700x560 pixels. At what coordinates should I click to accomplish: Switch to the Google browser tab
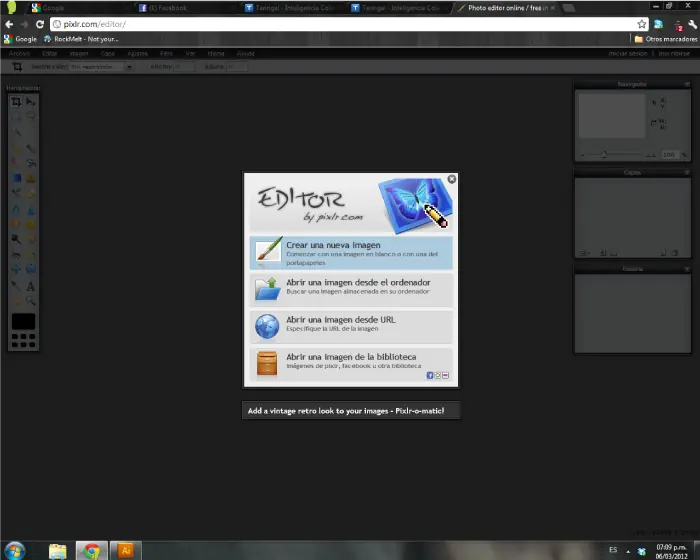[76, 8]
